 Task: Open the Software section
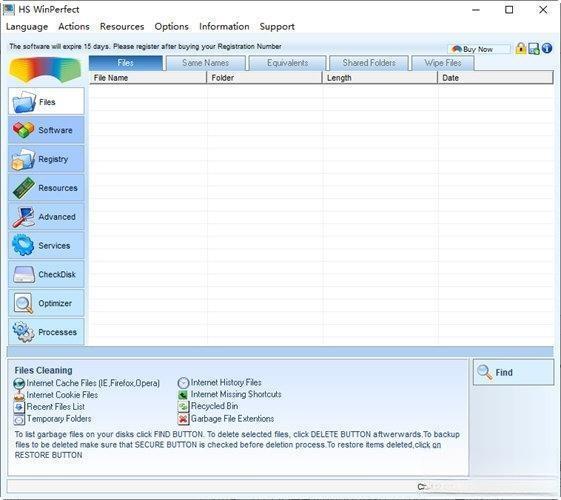[46, 130]
